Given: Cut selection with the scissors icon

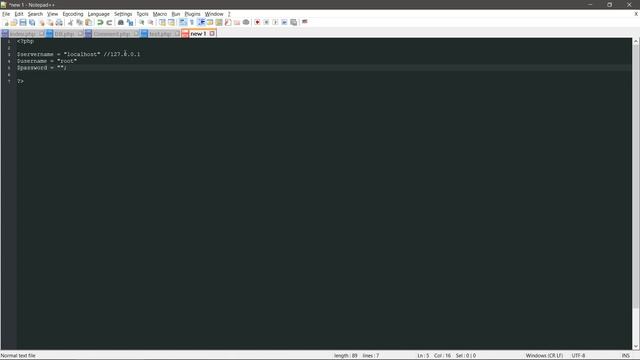Looking at the screenshot, I should click(70, 22).
